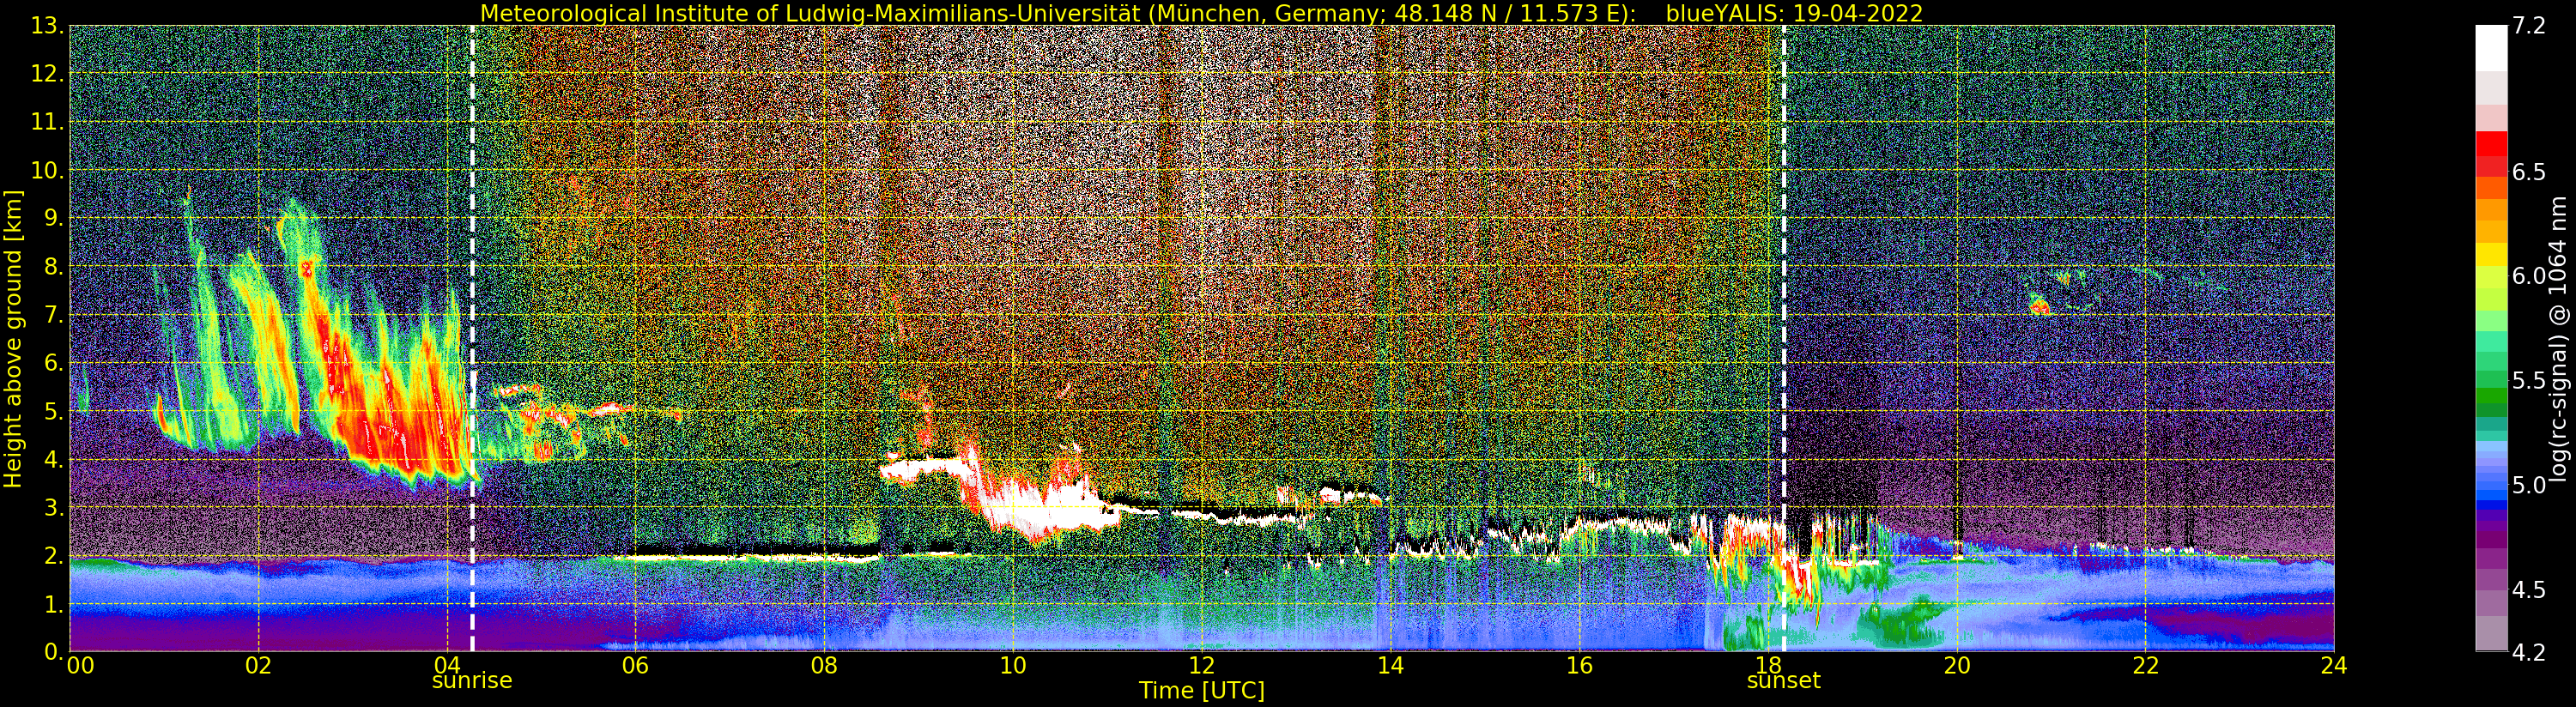The image size is (2576, 707).
Task: Click the height tick label 8.
Action: point(54,267)
